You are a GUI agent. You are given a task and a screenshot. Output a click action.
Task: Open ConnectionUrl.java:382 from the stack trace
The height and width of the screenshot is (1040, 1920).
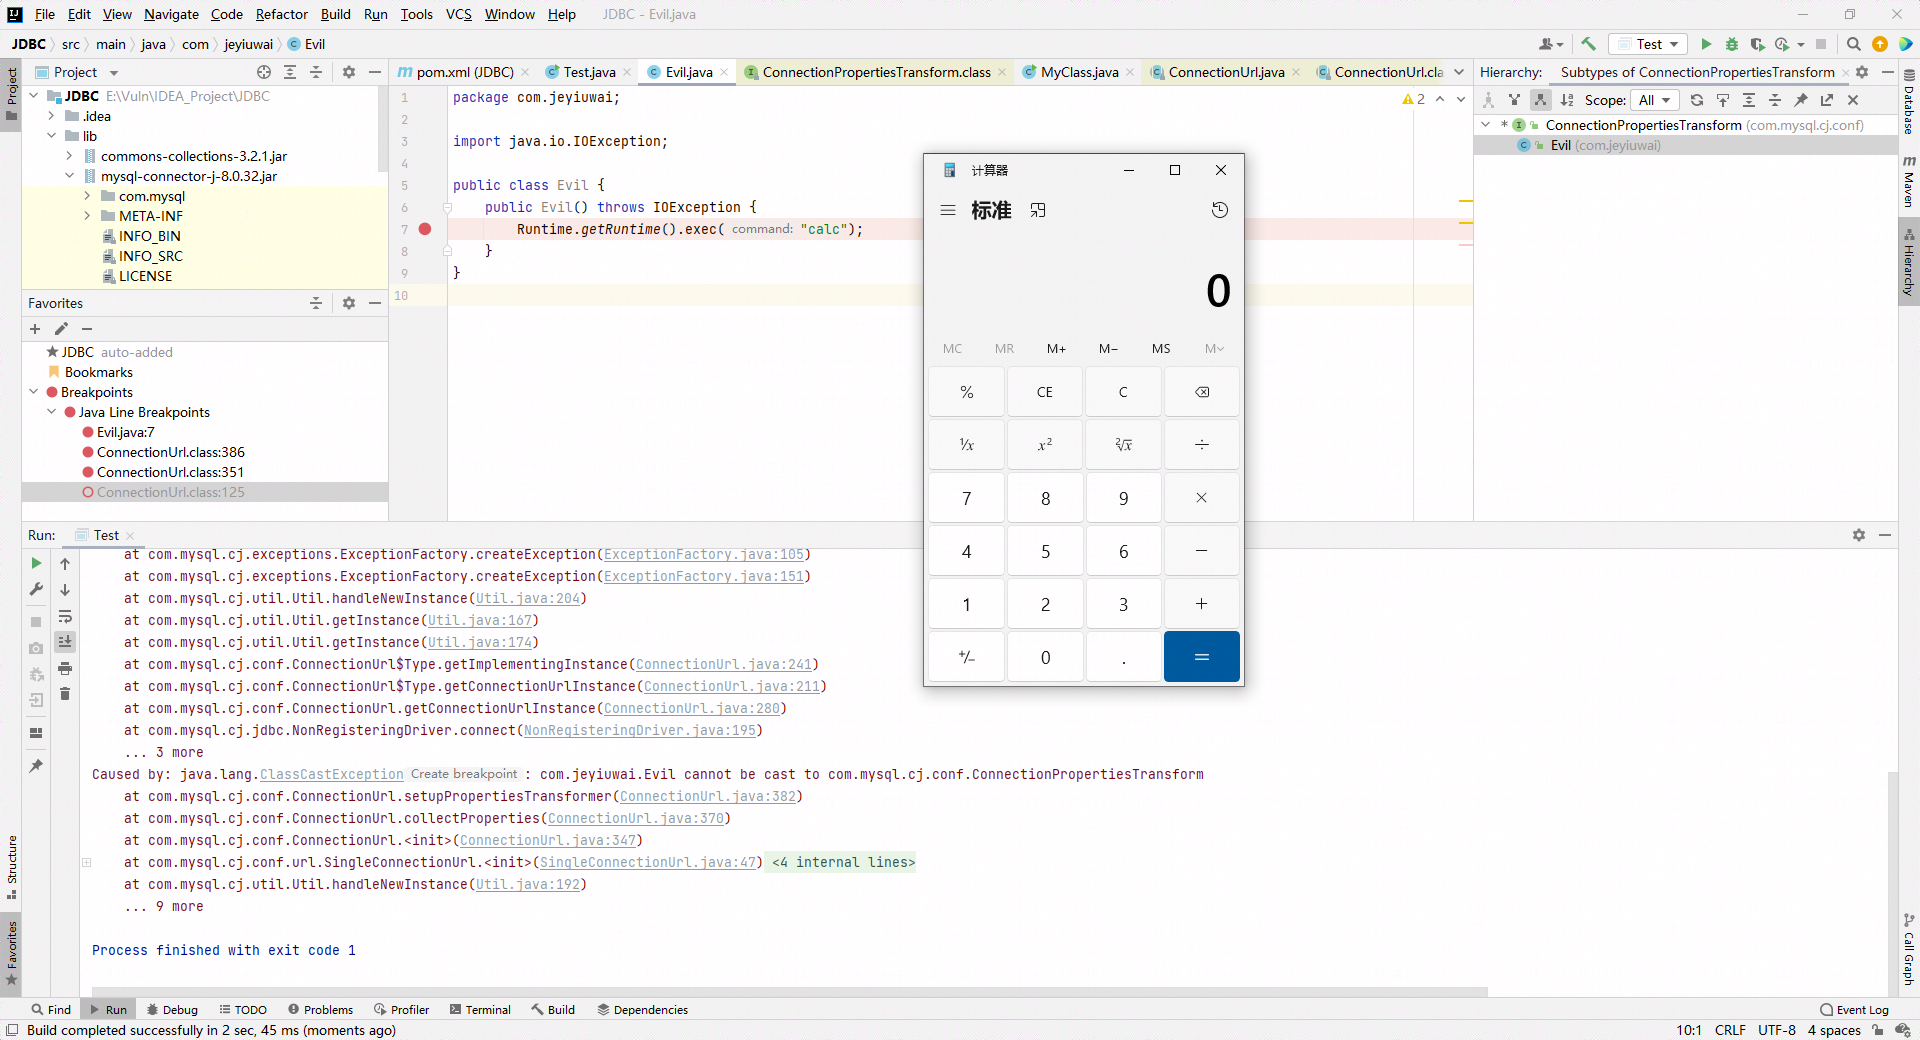[x=710, y=796]
